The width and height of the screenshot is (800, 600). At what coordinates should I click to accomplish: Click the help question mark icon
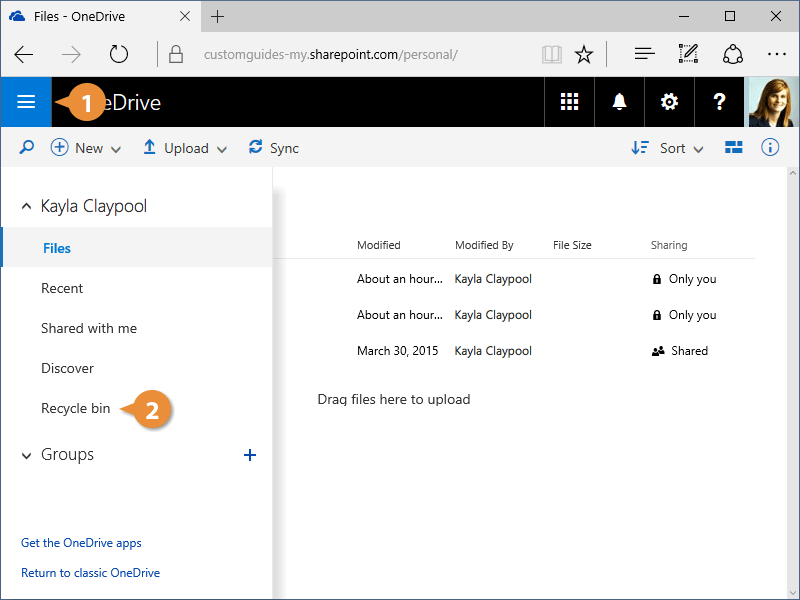(719, 102)
